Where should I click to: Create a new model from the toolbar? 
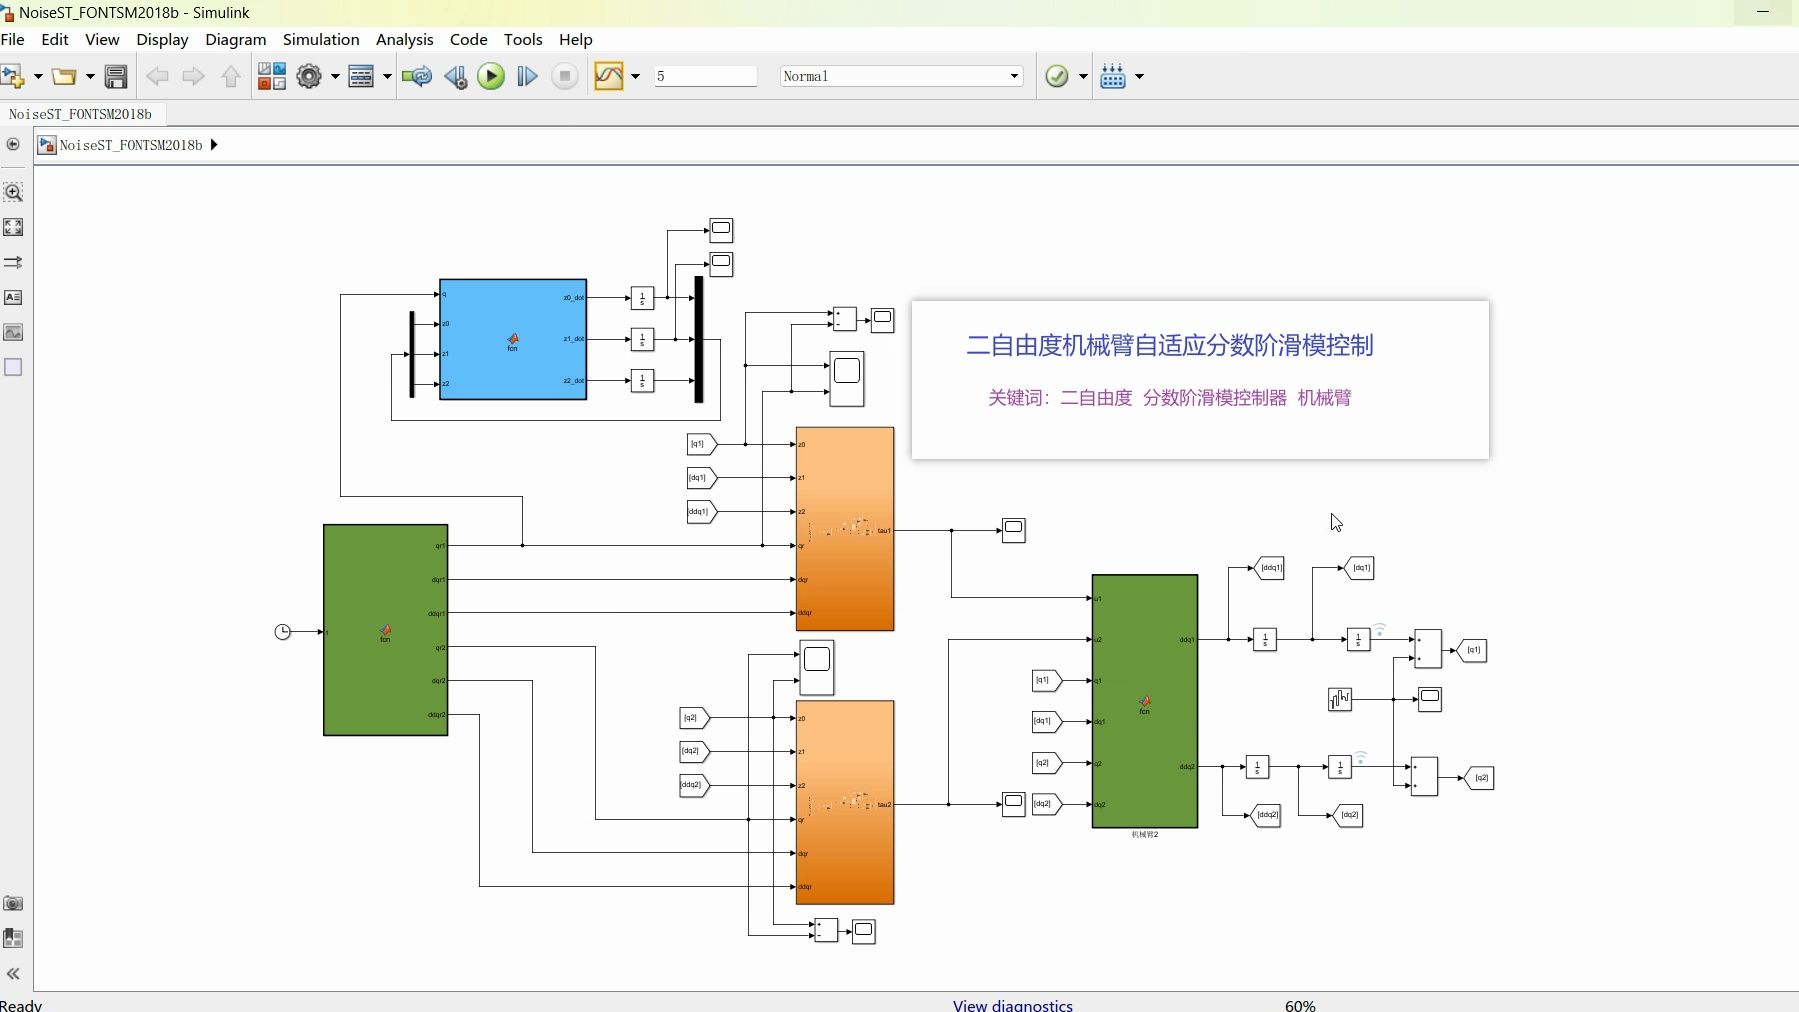[13, 76]
